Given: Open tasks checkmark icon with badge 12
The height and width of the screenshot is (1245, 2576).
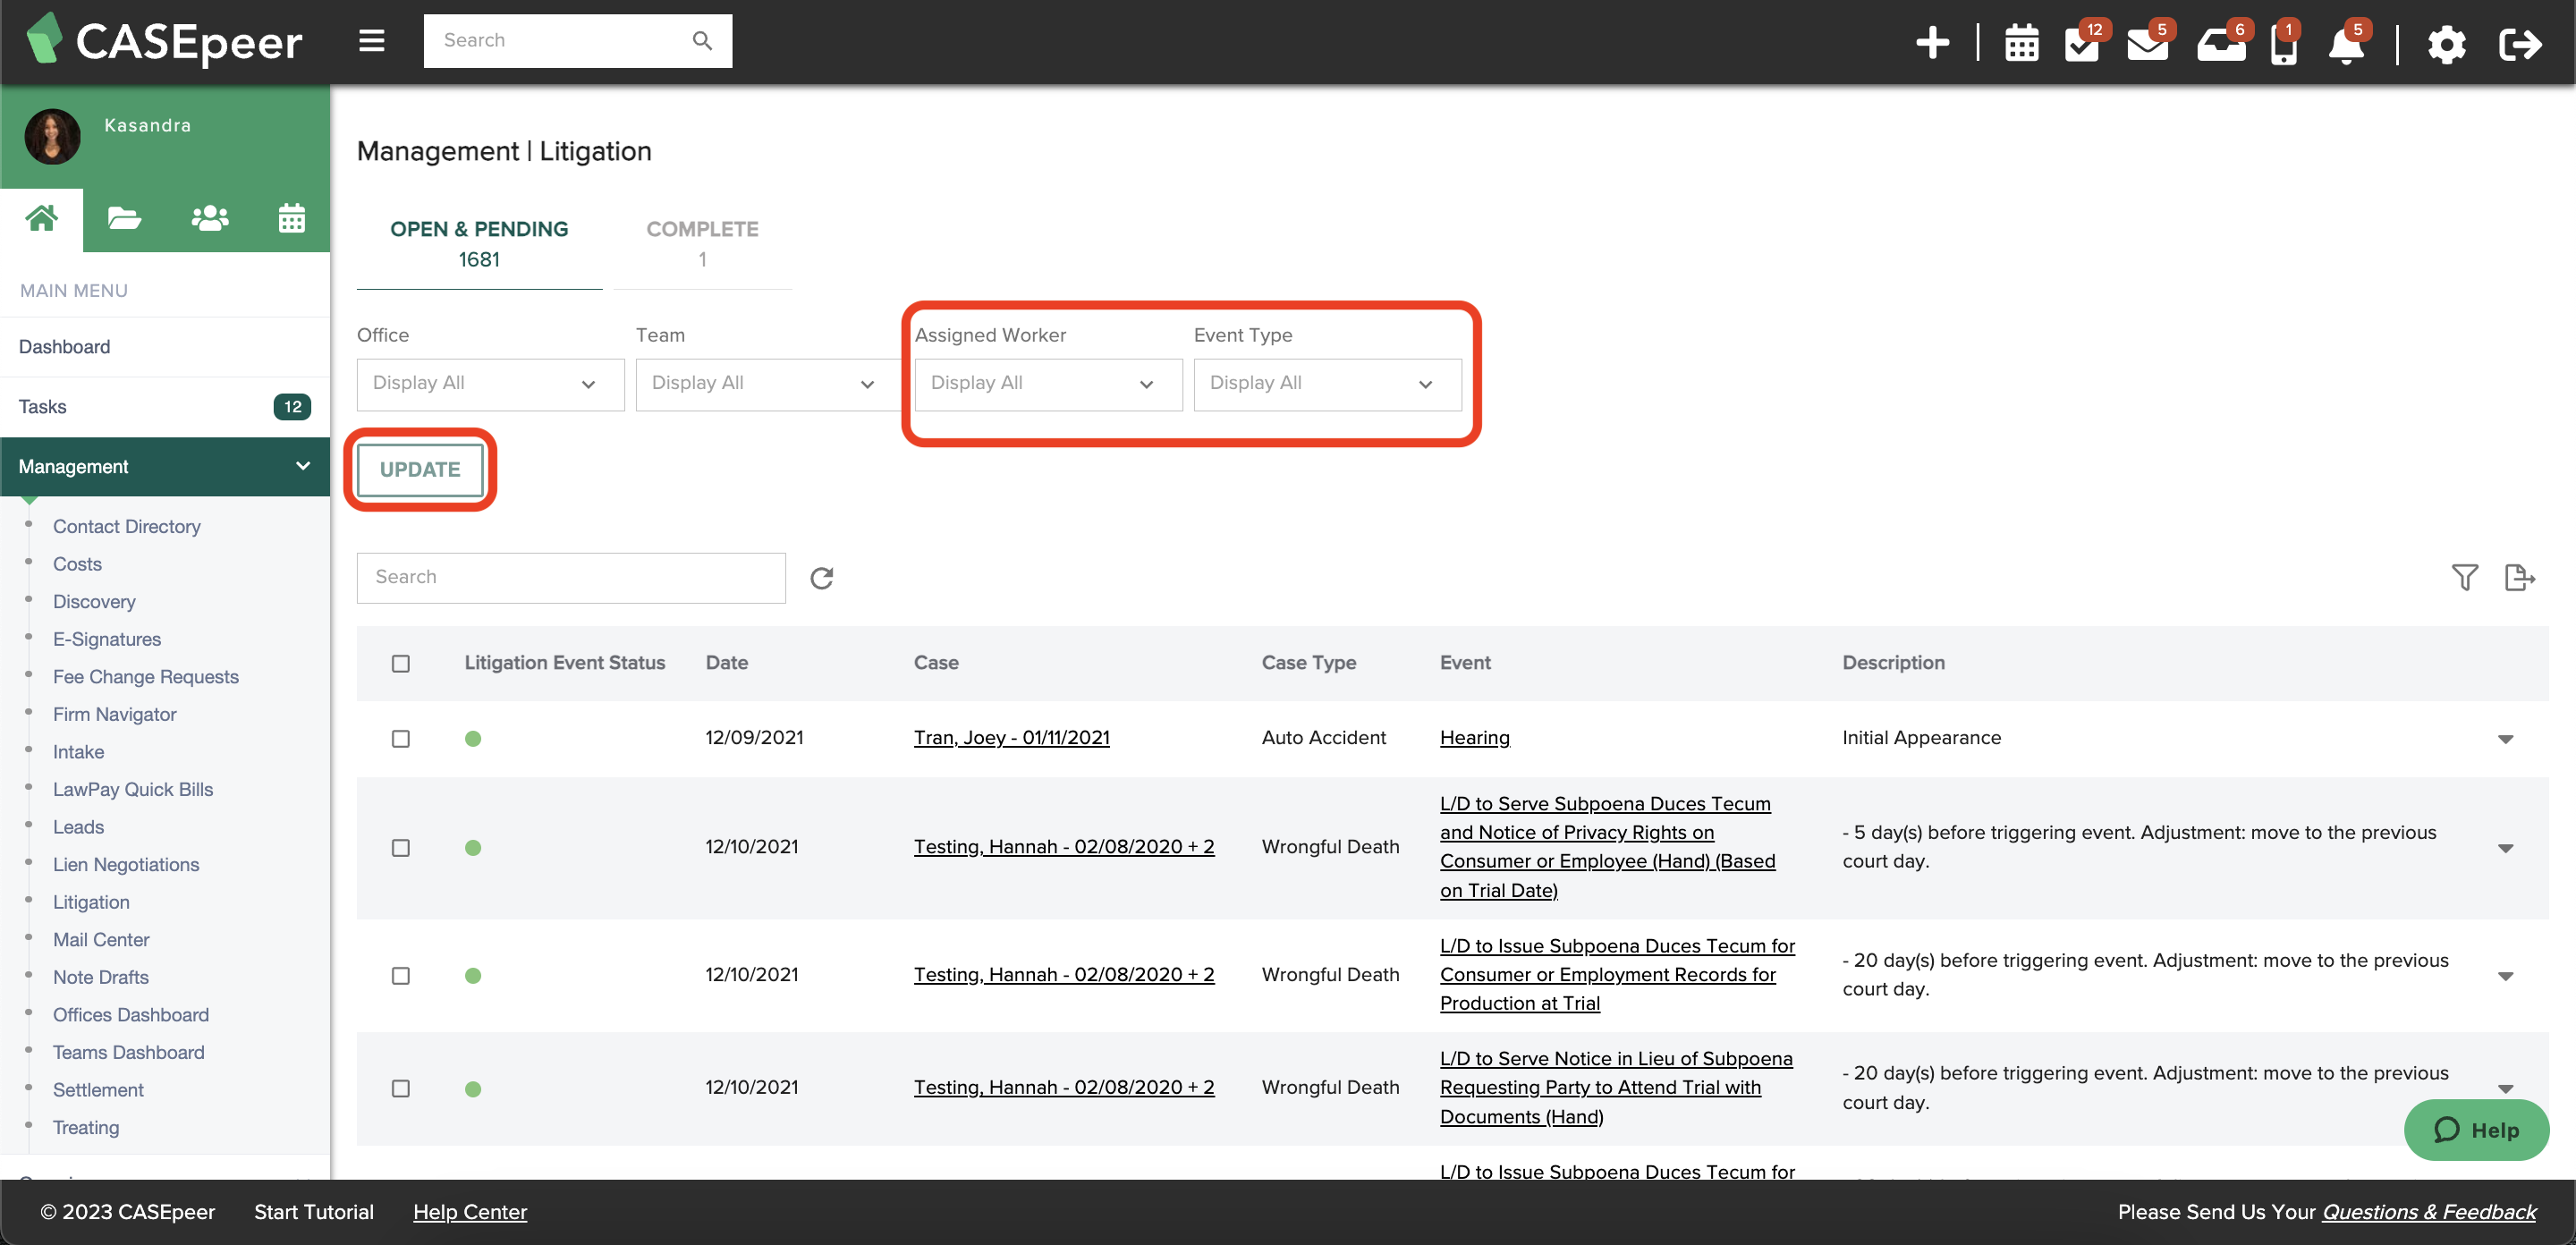Looking at the screenshot, I should (2084, 43).
